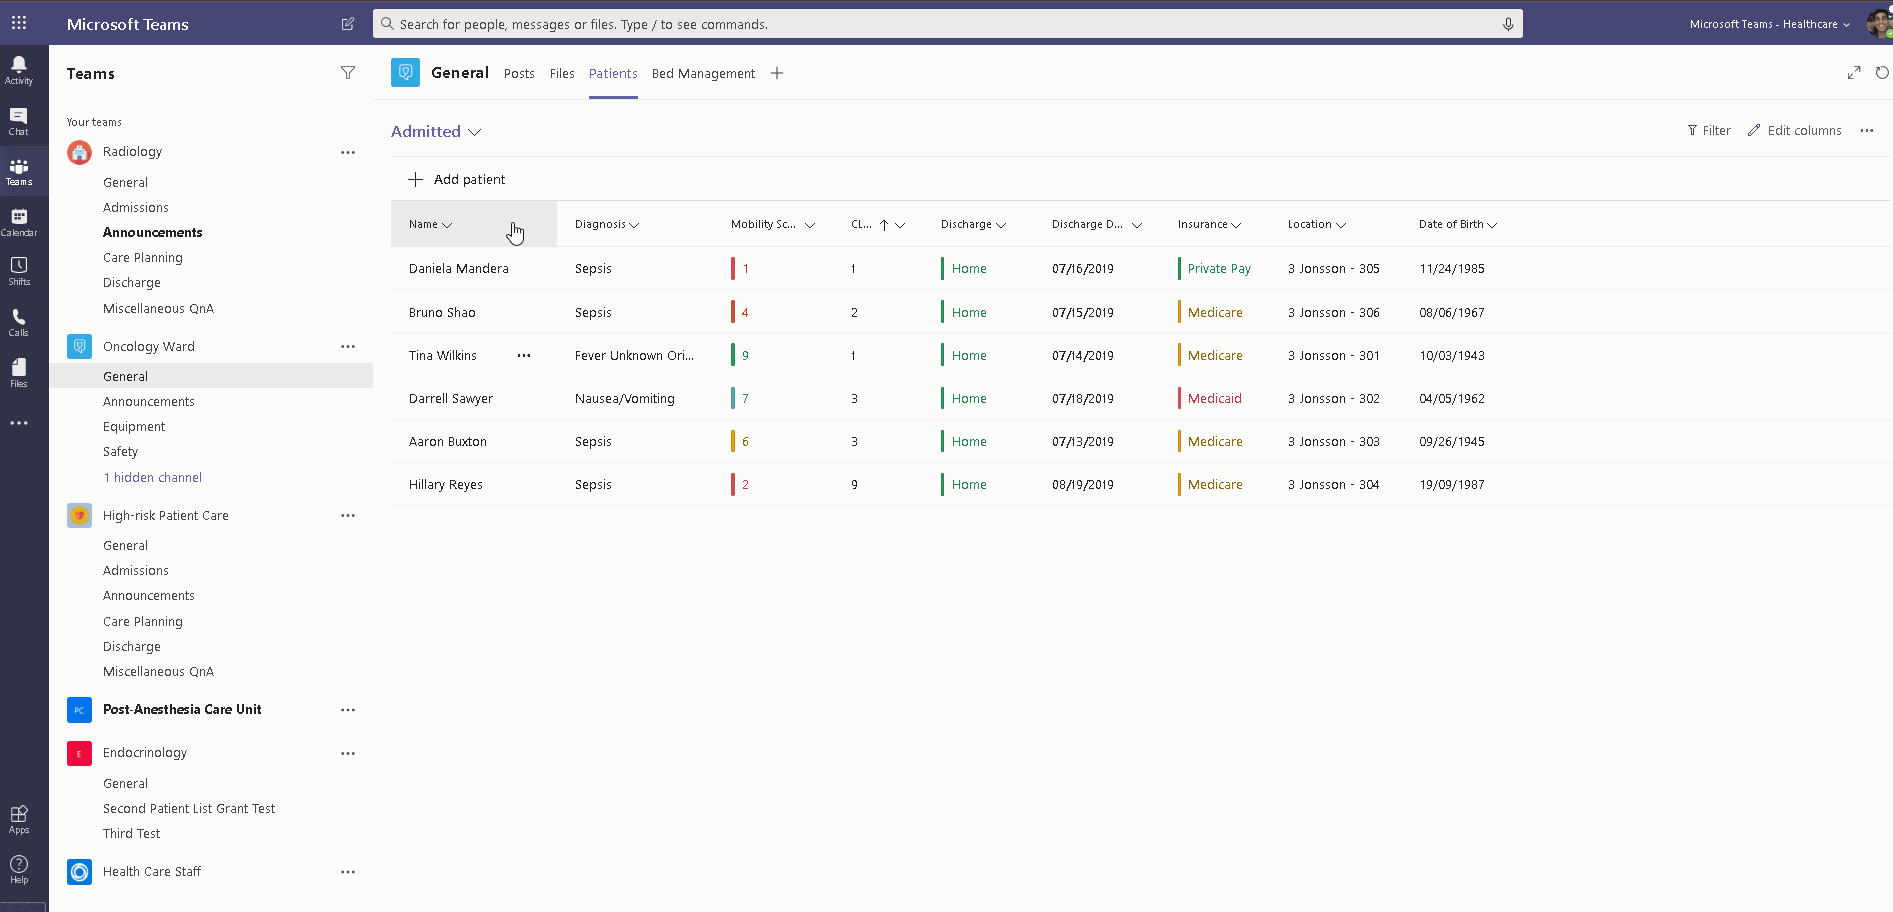Show the 1 hidden channel link
1893x912 pixels.
point(152,477)
